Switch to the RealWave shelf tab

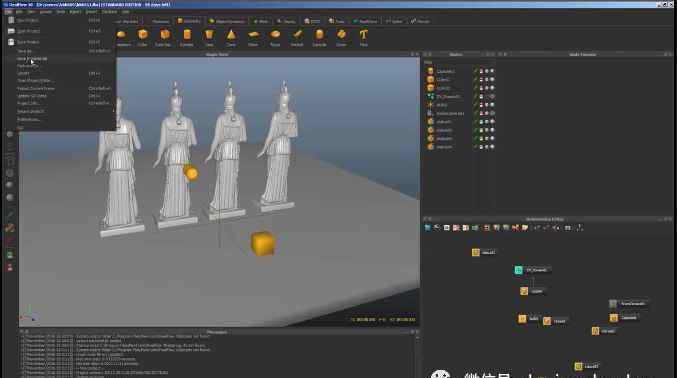365,21
